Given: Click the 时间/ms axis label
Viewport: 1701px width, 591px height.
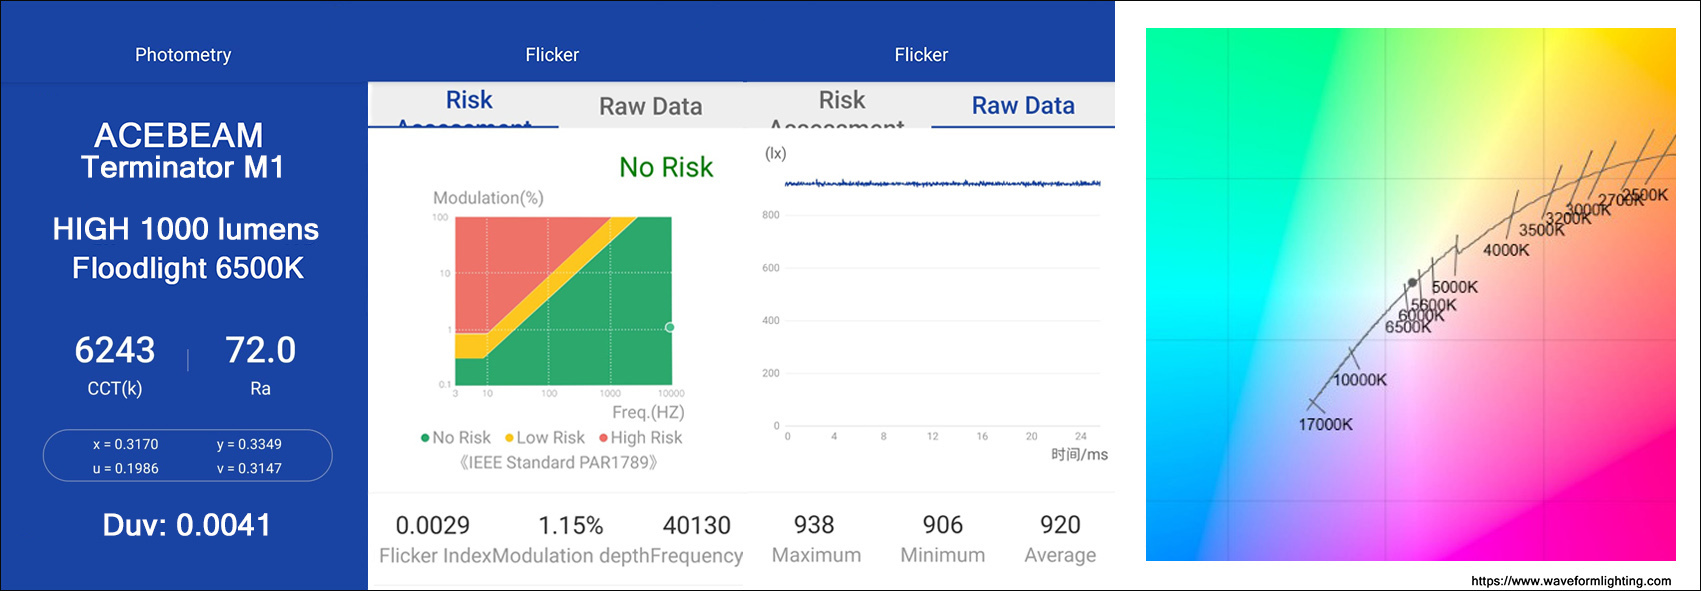Looking at the screenshot, I should point(1079,454).
